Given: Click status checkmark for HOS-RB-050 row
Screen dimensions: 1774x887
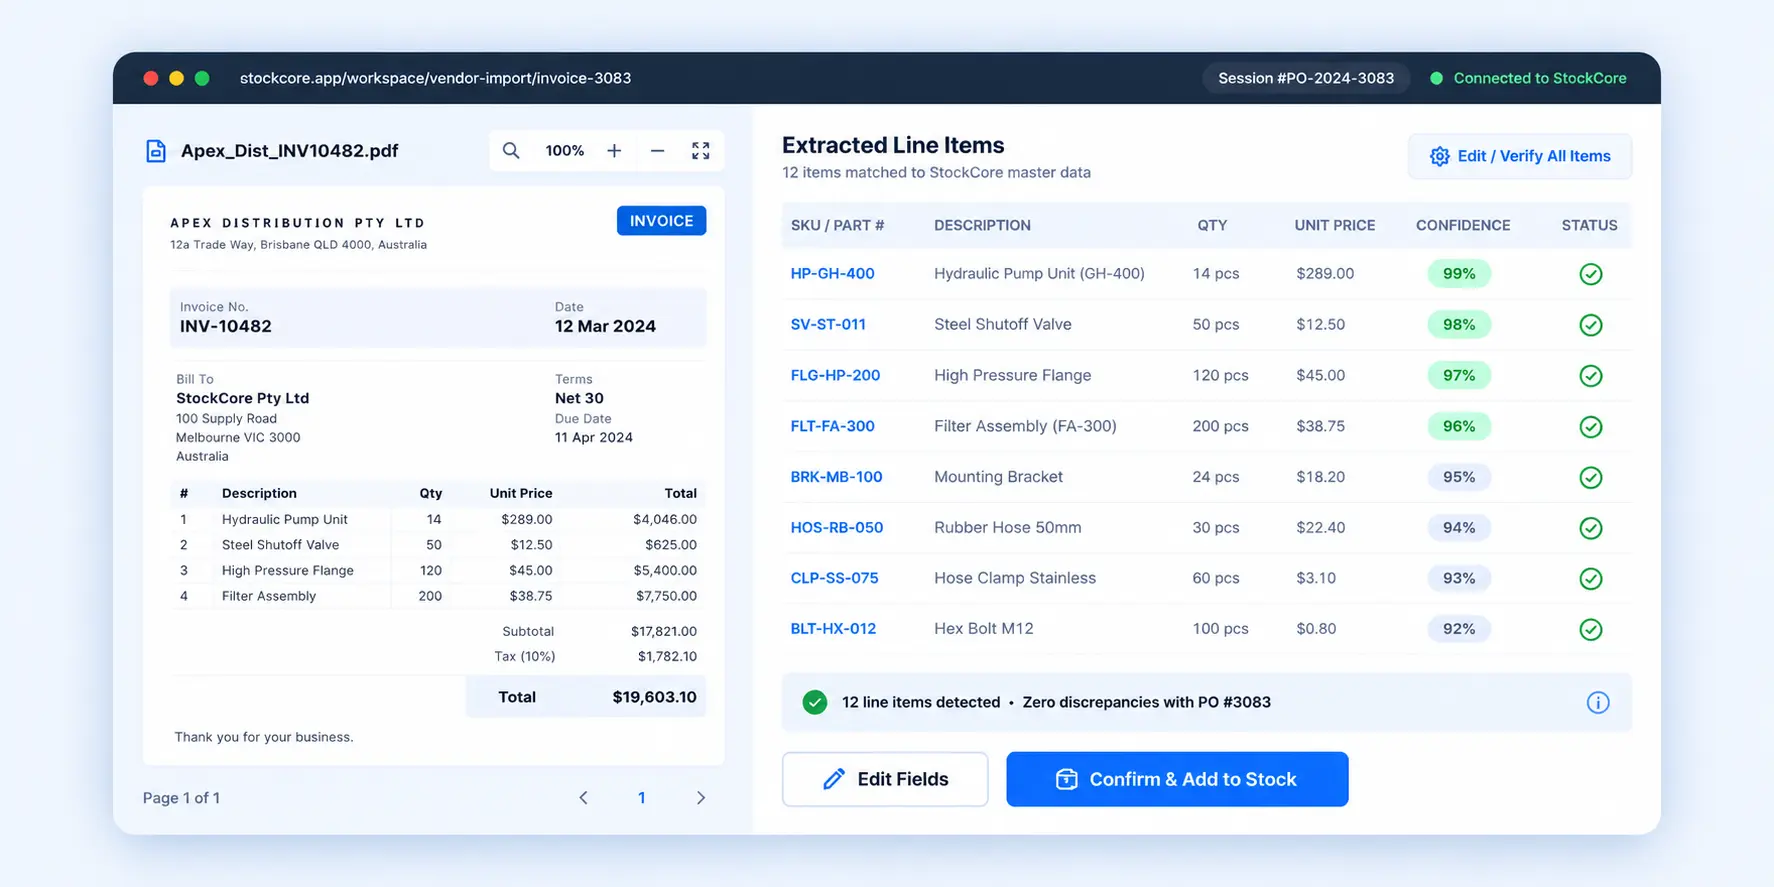Looking at the screenshot, I should (x=1590, y=528).
